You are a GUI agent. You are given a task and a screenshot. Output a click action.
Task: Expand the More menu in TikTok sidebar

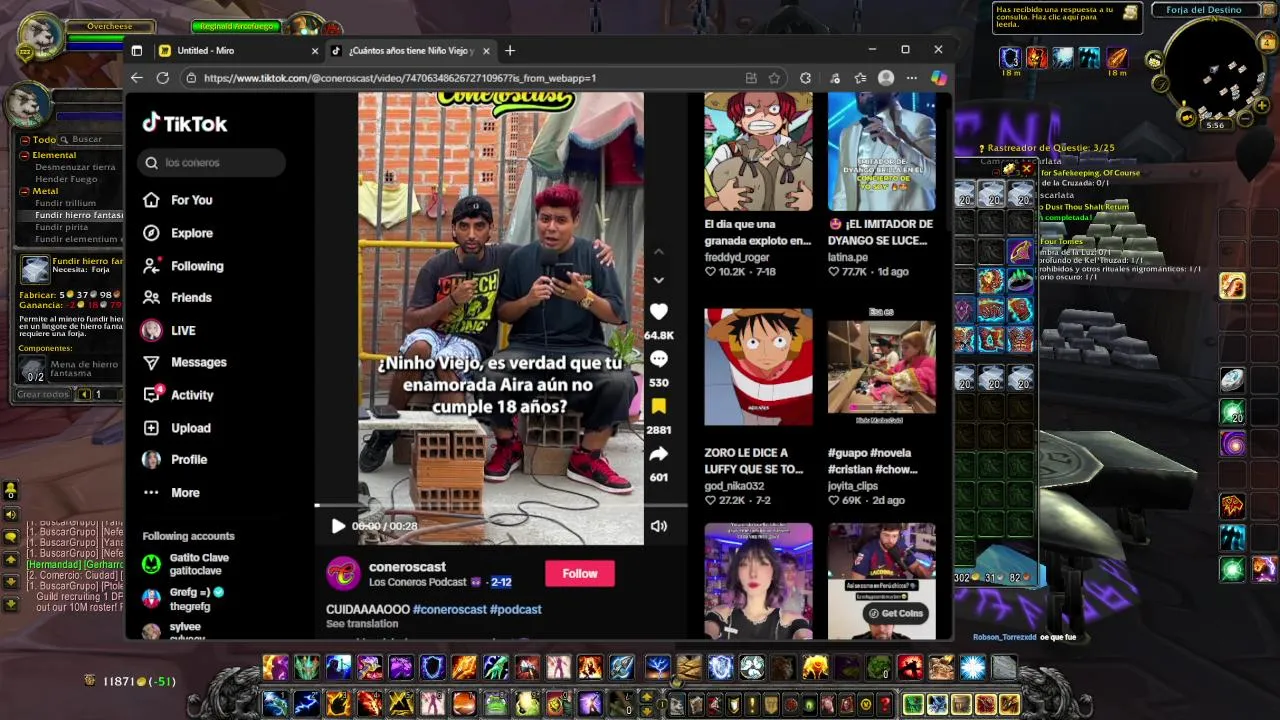click(x=171, y=492)
